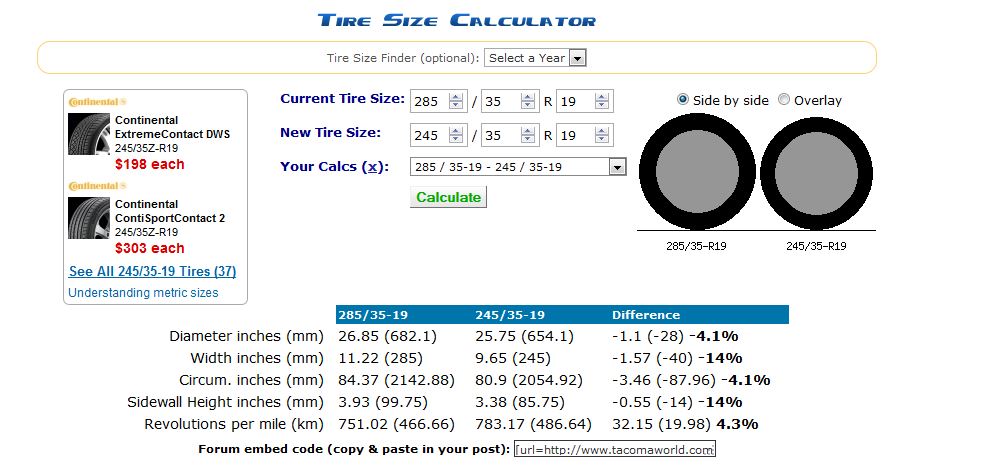
Task: Decrease the new tire width 245 stepper
Action: pyautogui.click(x=456, y=139)
